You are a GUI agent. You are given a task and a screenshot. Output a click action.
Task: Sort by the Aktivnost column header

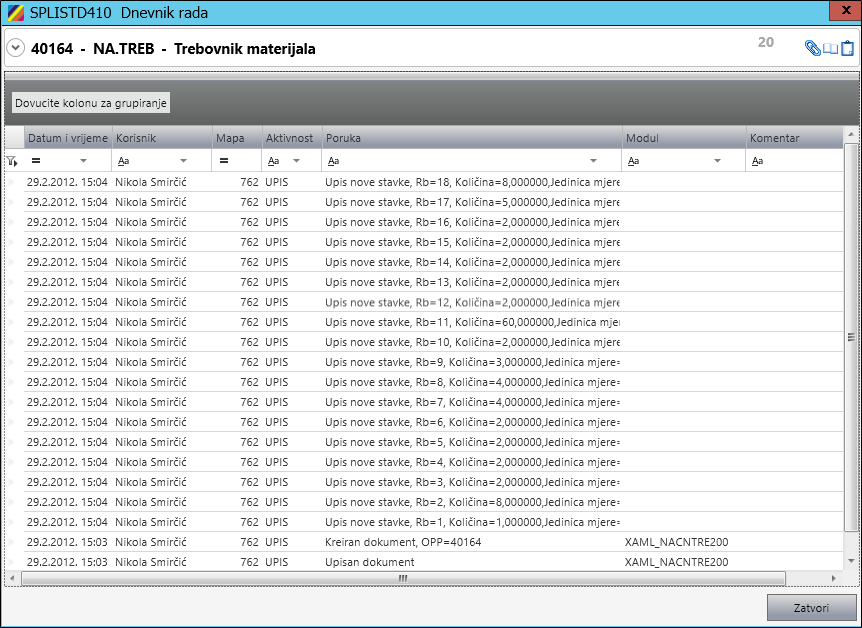coord(292,138)
